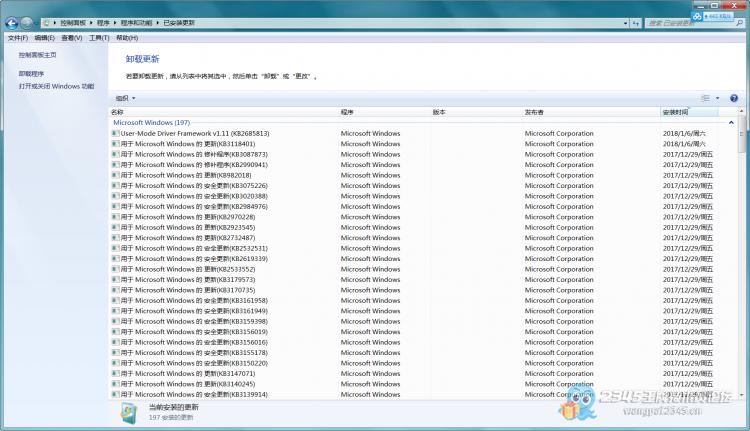
Task: Open the view options dropdown arrow
Action: (717, 98)
